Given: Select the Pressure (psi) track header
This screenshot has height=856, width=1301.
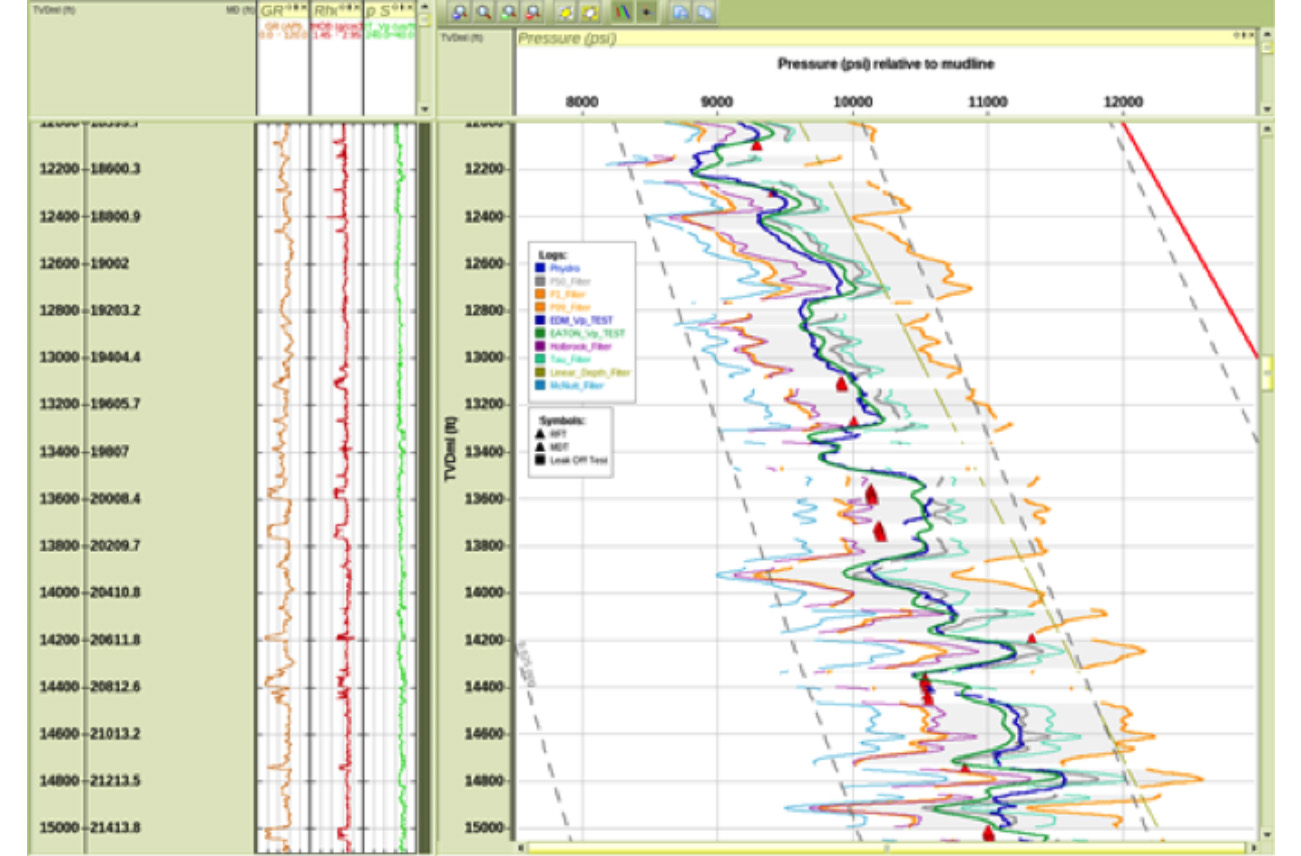Looking at the screenshot, I should (566, 38).
